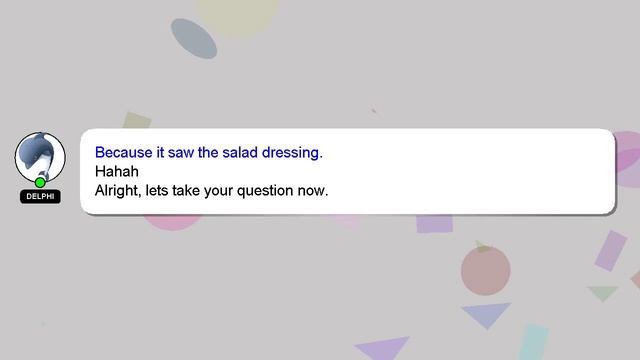640x360 pixels.
Task: Click the tilted purple rectangle at right
Action: pos(611,251)
